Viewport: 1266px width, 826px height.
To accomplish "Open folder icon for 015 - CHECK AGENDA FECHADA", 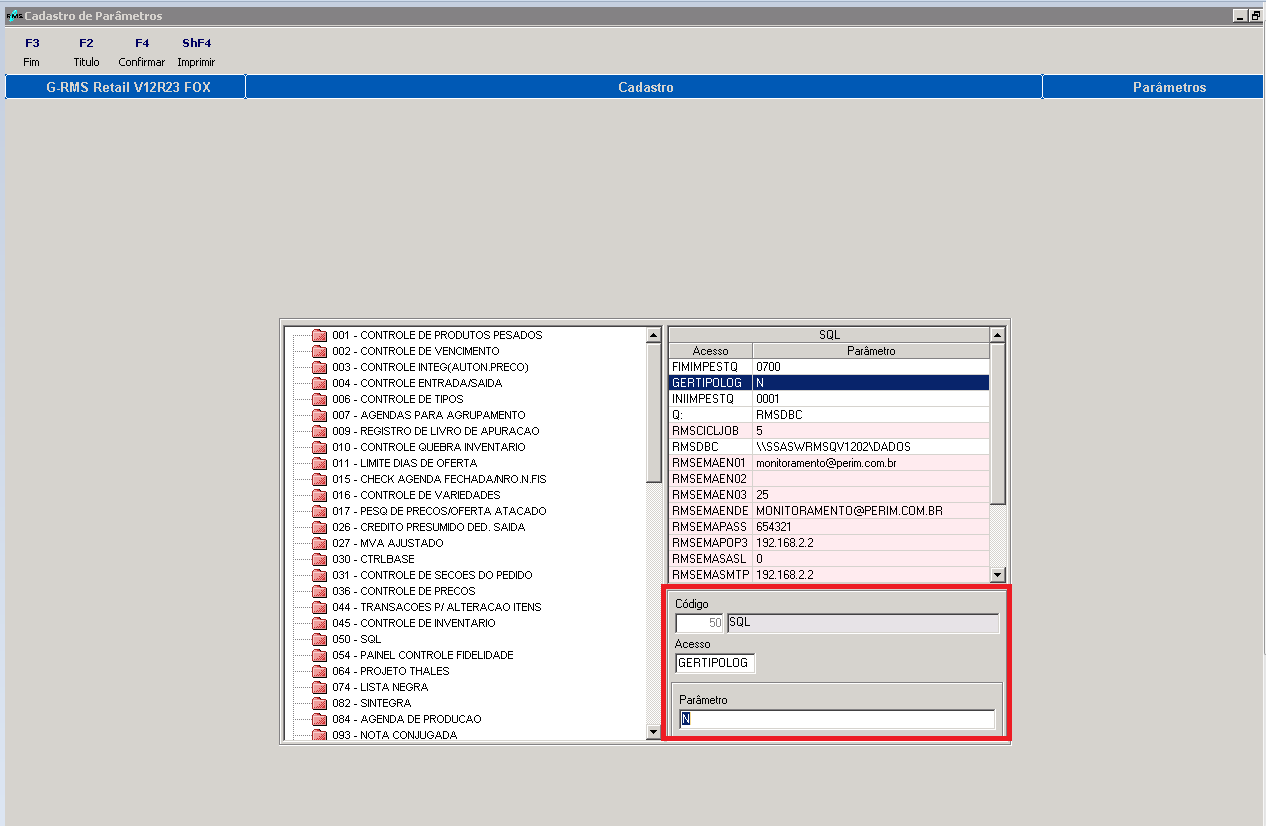I will click(319, 479).
